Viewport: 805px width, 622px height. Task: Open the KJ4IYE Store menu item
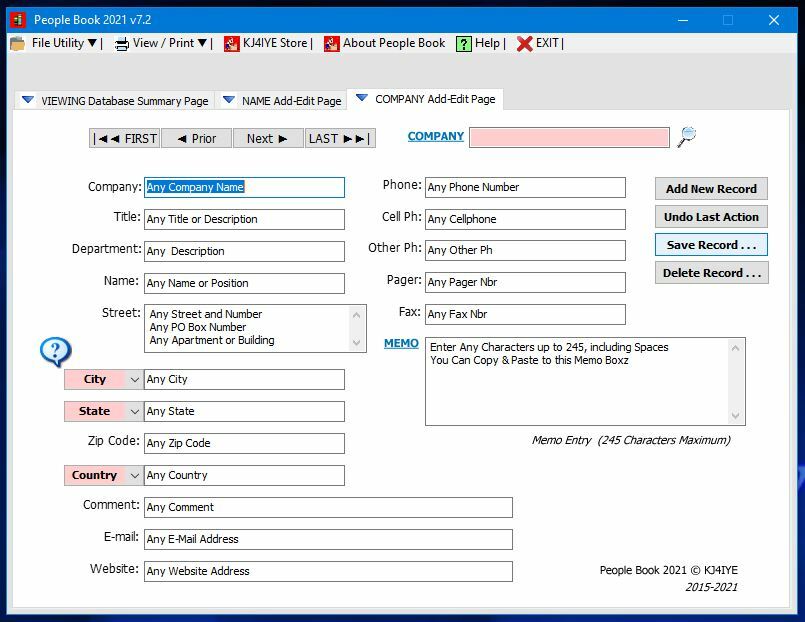click(275, 43)
